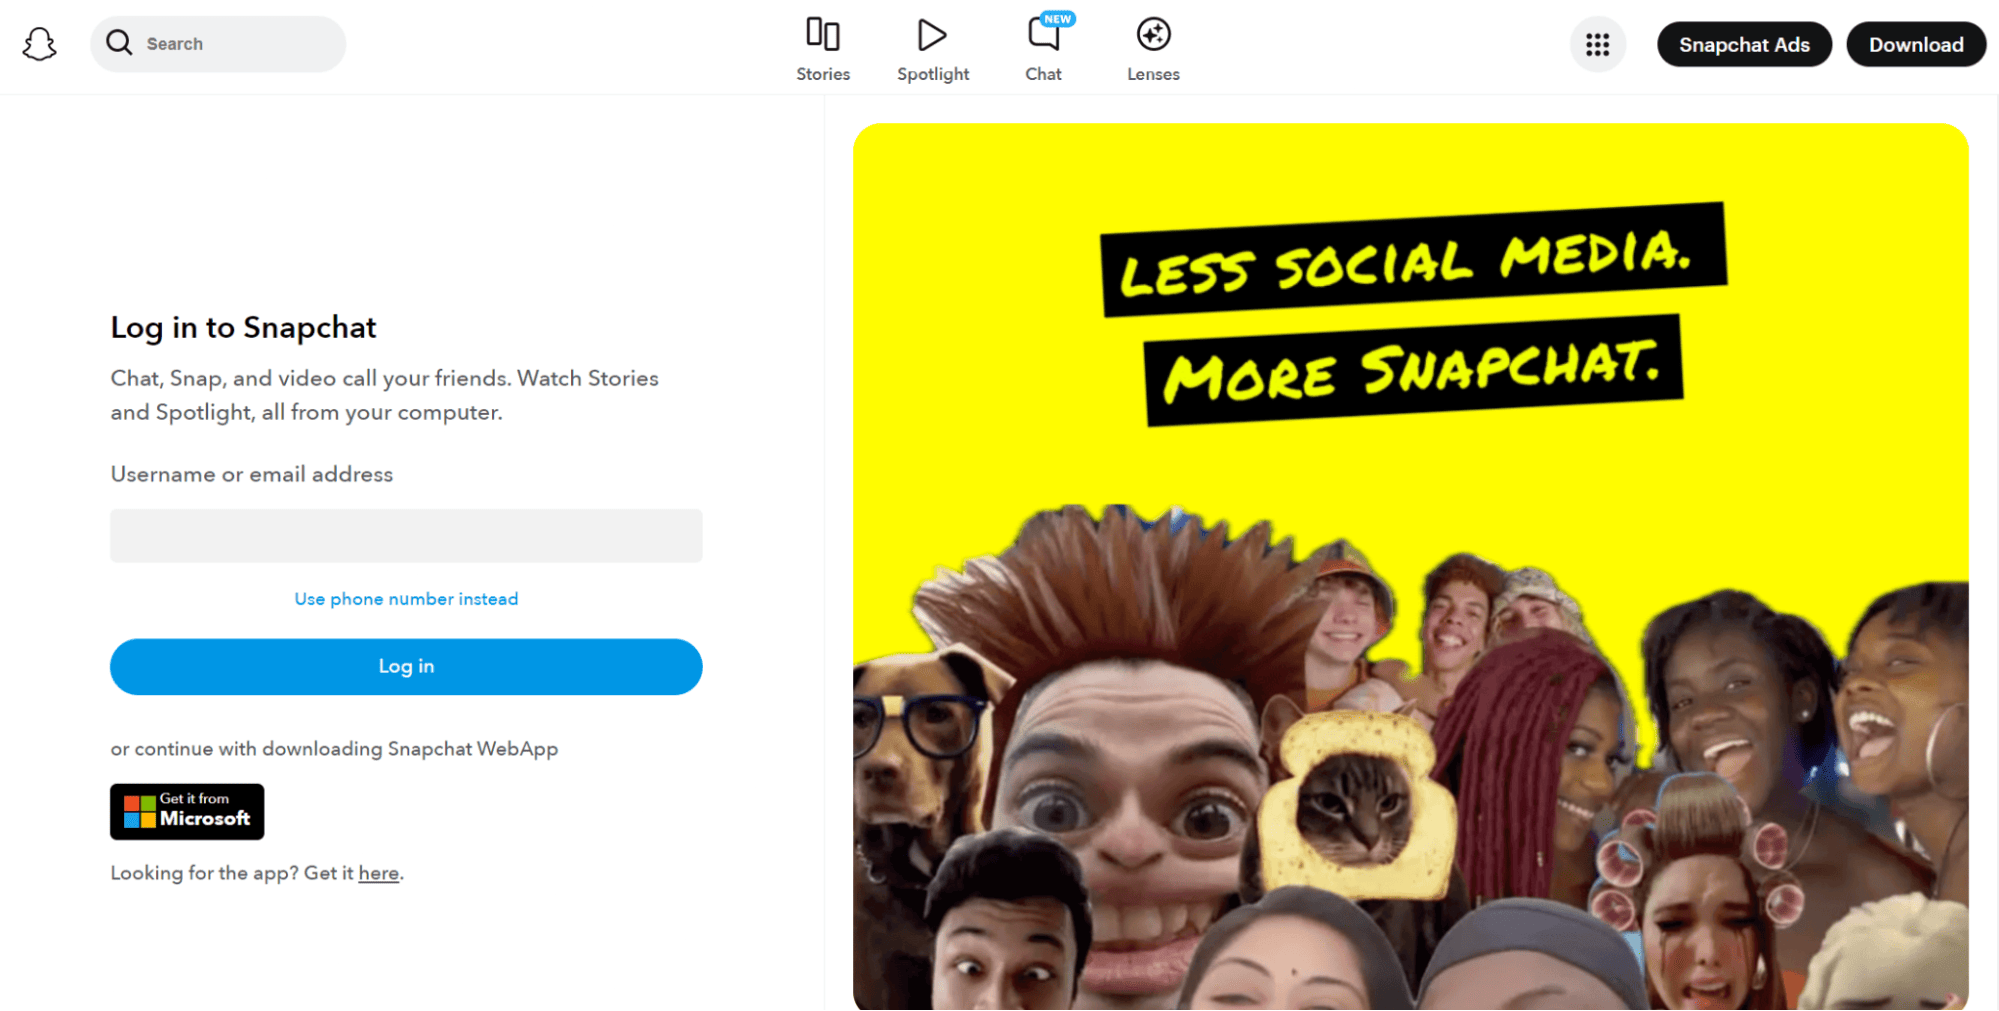Image resolution: width=1999 pixels, height=1011 pixels.
Task: Click the NEW badge above Chat
Action: [x=1058, y=19]
